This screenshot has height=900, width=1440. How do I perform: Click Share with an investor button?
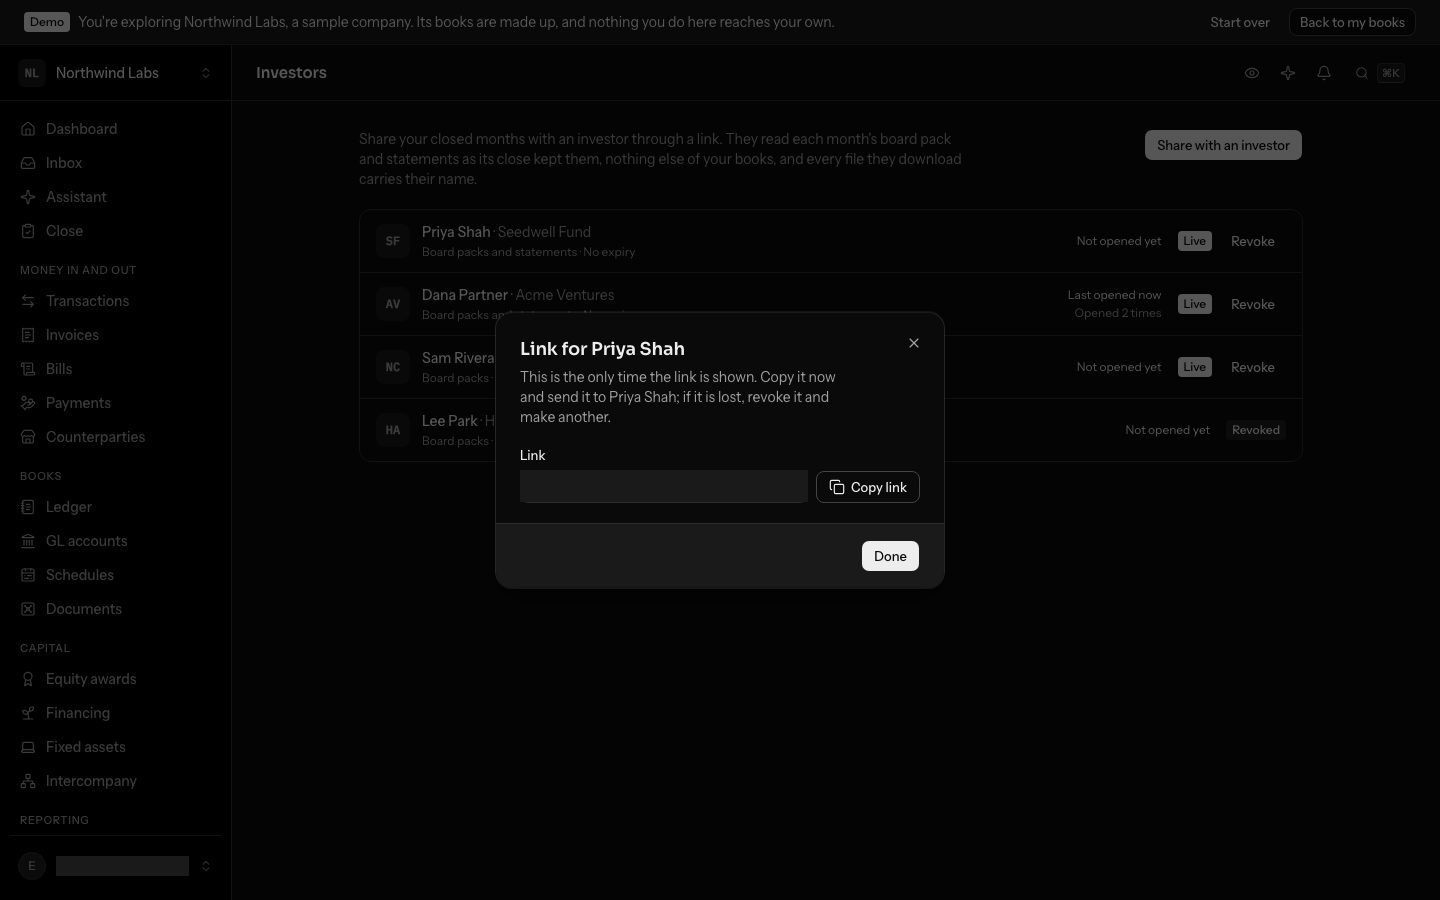tap(1223, 145)
